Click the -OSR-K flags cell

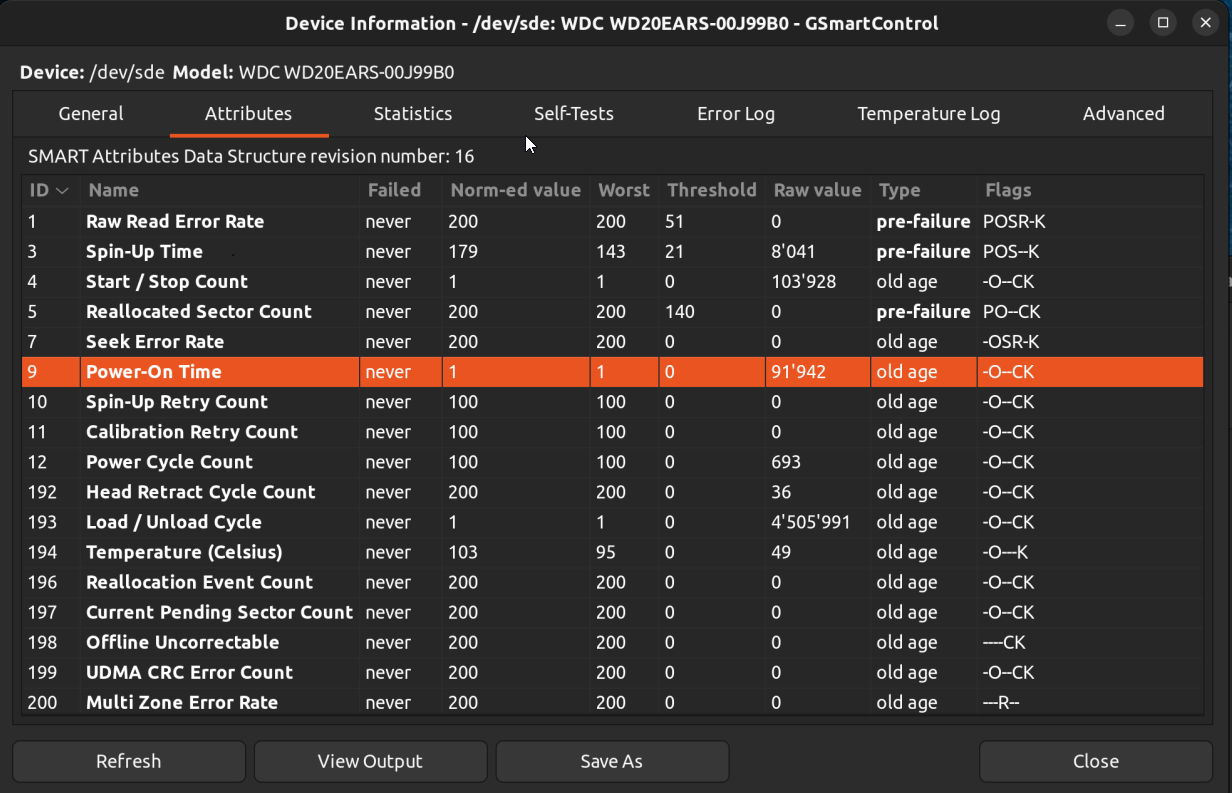[x=1011, y=341]
